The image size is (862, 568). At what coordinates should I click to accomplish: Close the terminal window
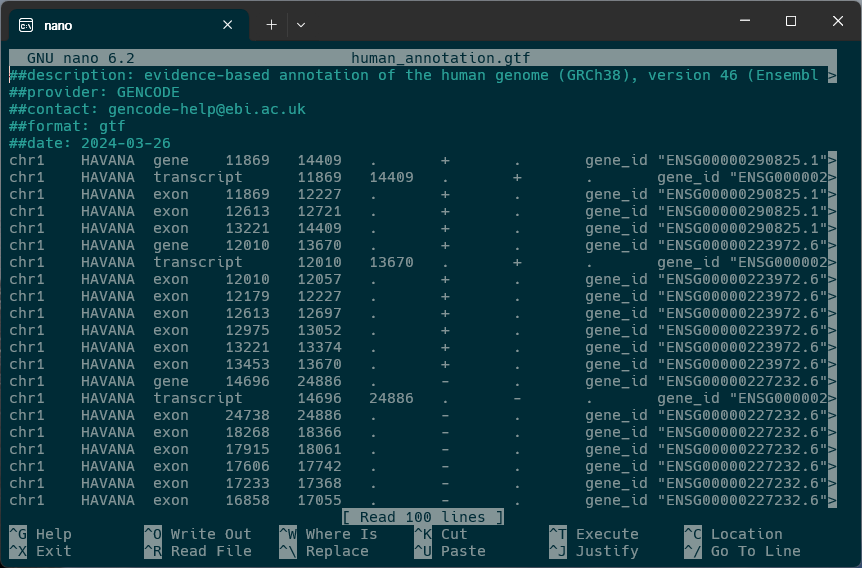837,21
